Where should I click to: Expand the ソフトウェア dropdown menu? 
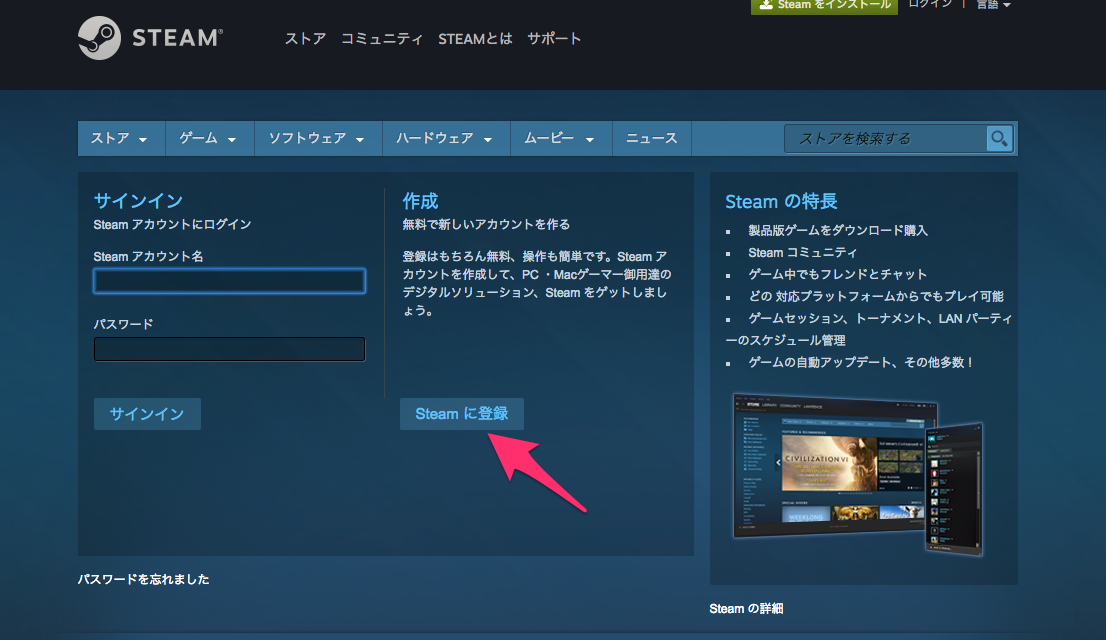318,138
